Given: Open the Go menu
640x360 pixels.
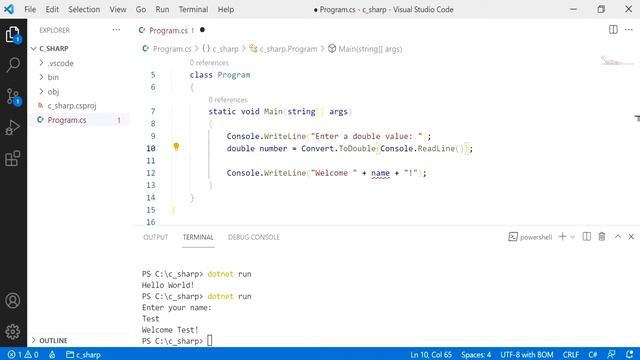Looking at the screenshot, I should [141, 9].
